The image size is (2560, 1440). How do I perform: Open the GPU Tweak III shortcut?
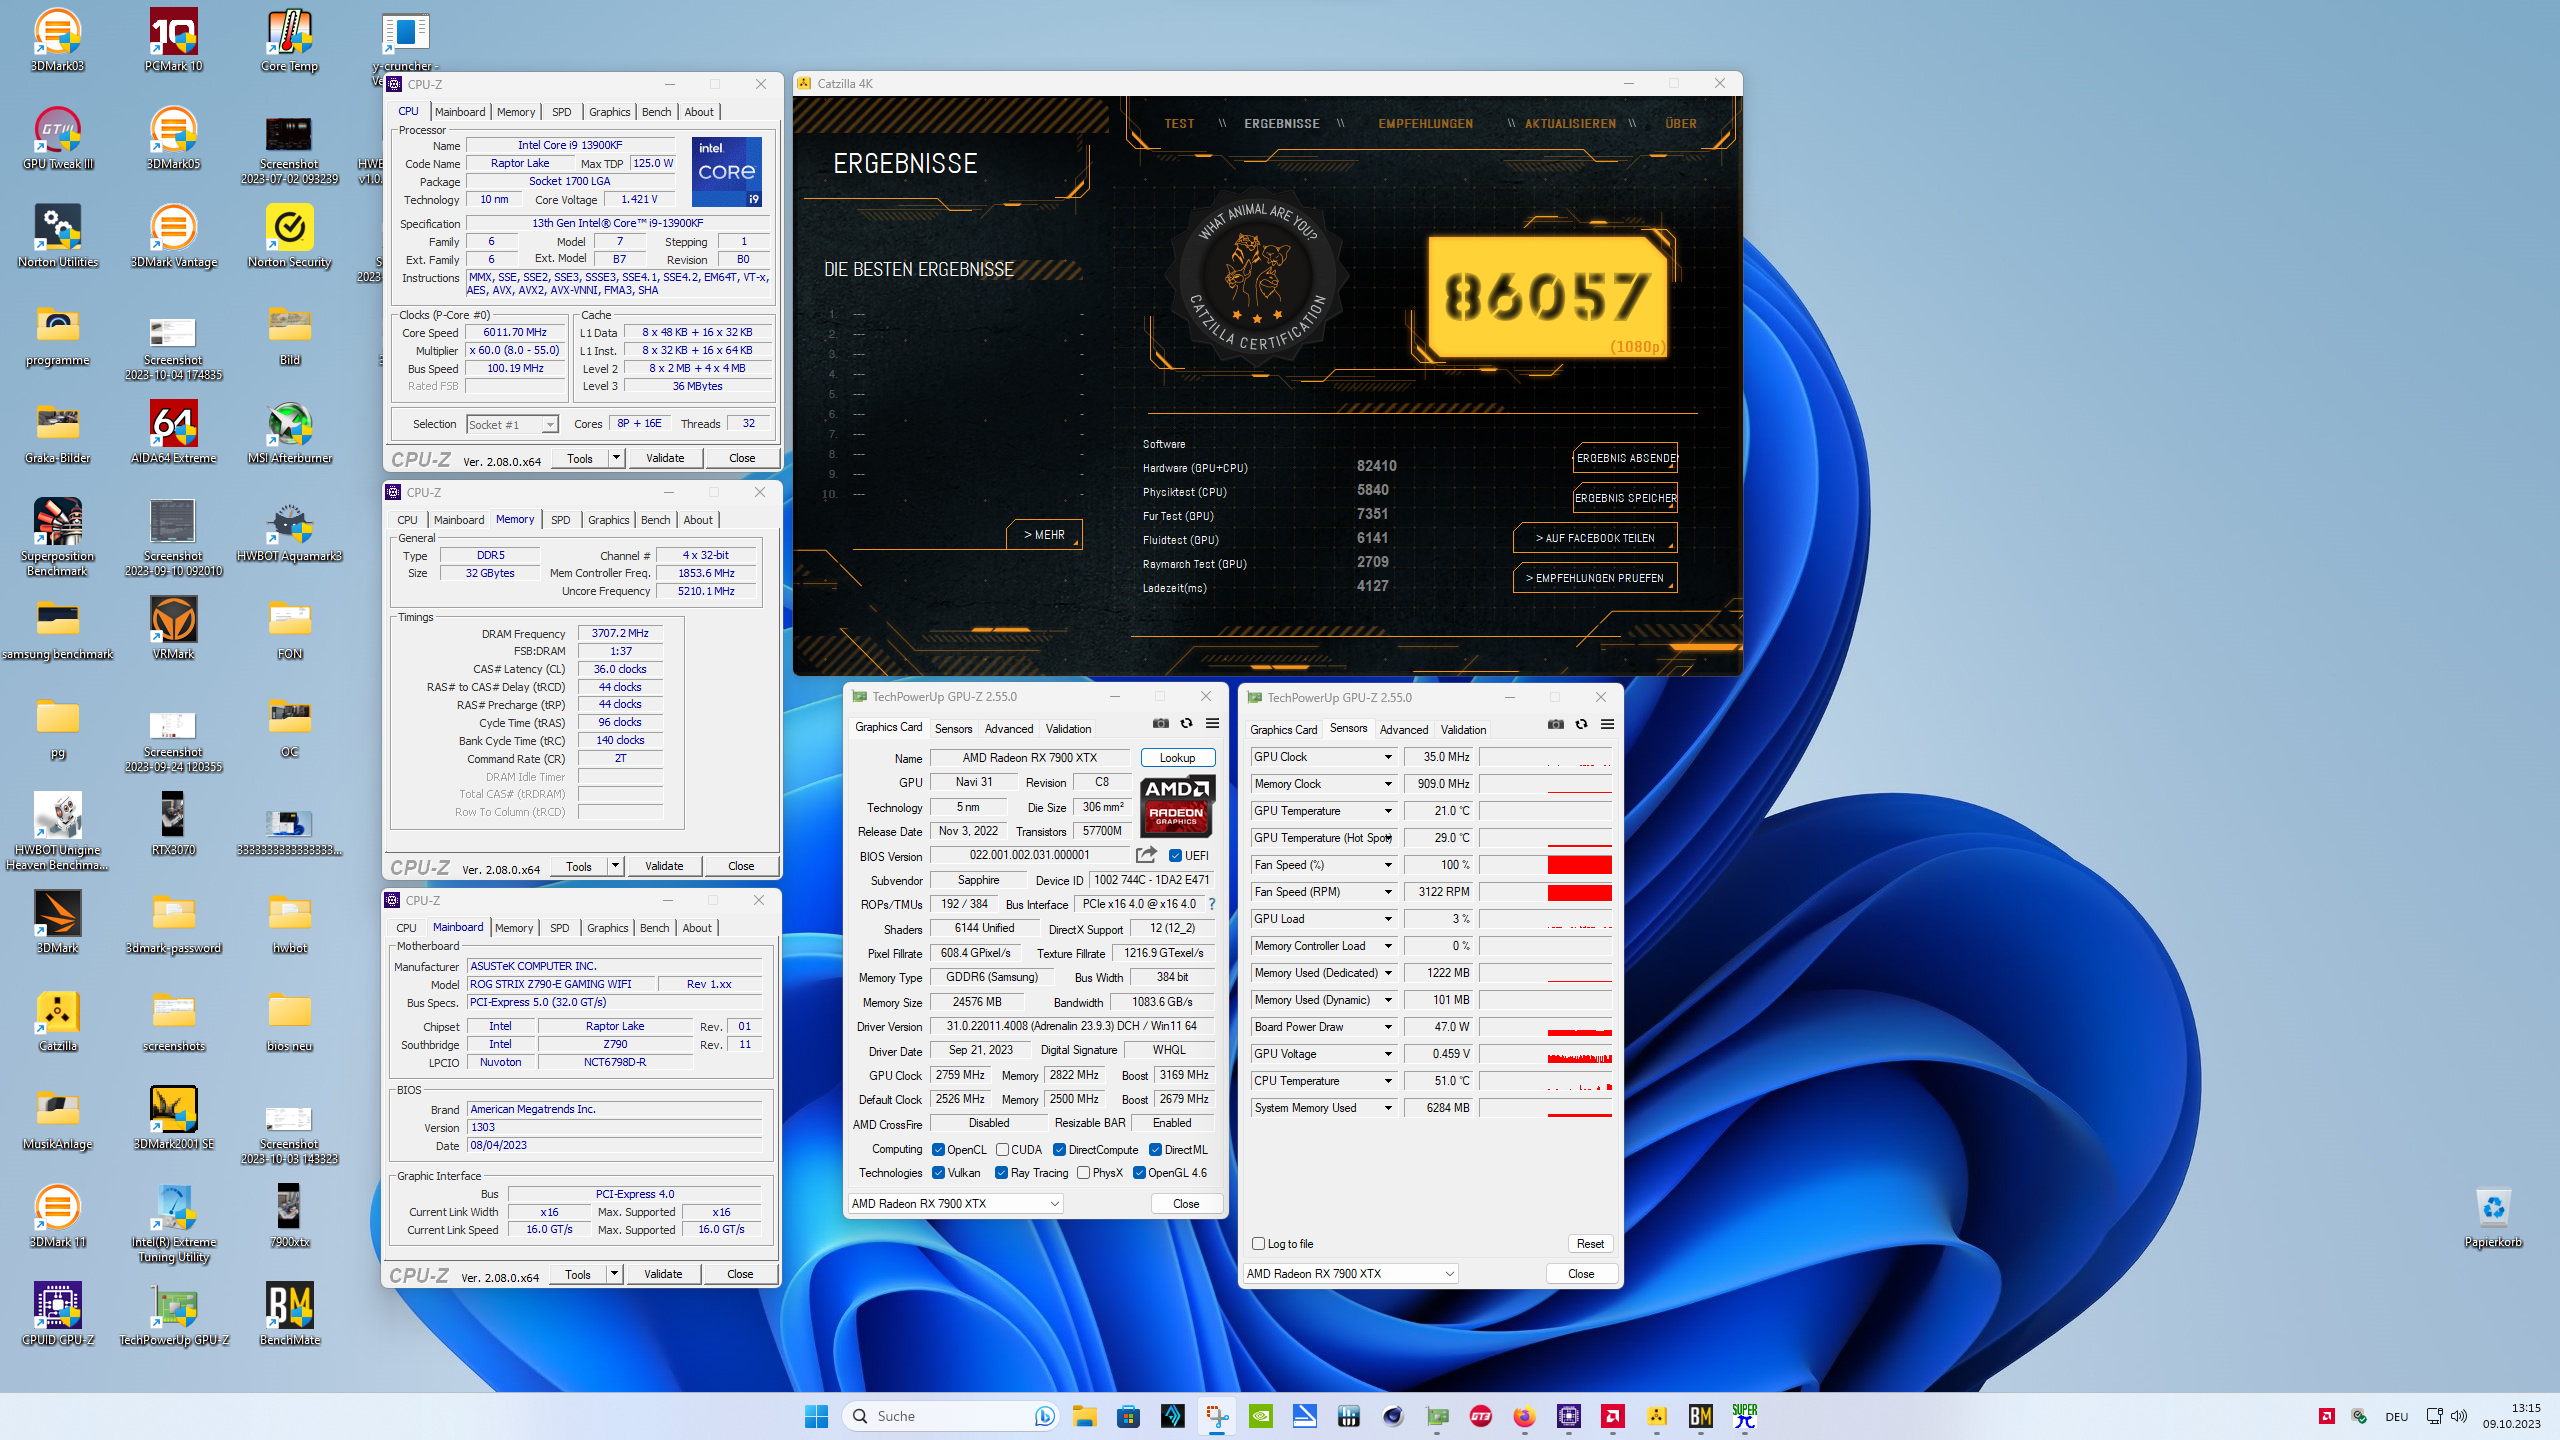[58, 138]
